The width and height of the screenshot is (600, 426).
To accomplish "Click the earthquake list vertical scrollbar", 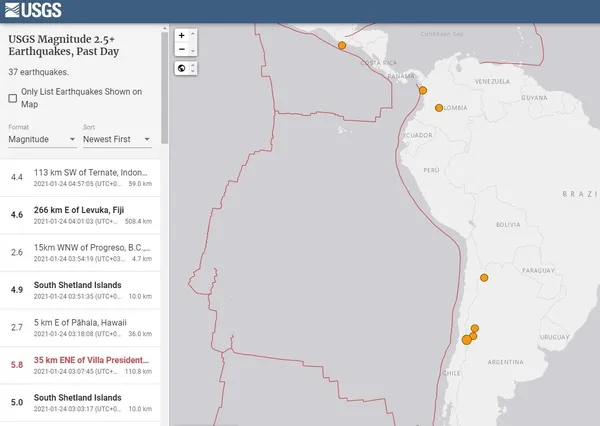I will pyautogui.click(x=164, y=90).
